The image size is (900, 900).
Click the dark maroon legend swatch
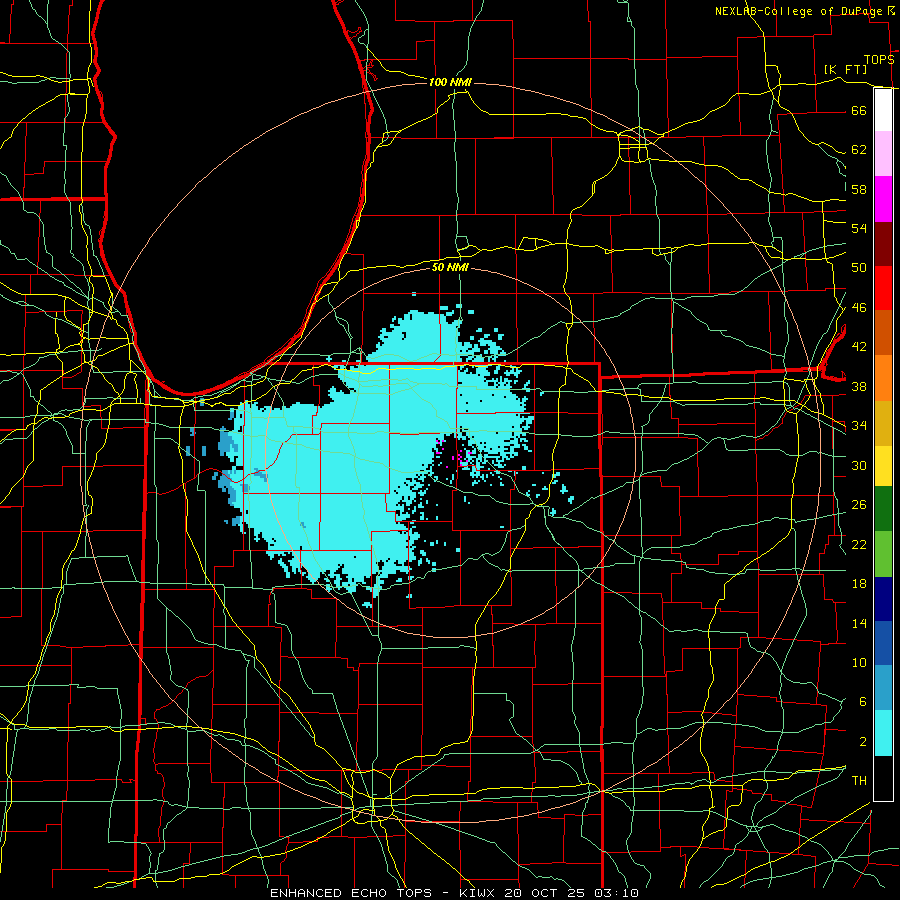point(883,243)
